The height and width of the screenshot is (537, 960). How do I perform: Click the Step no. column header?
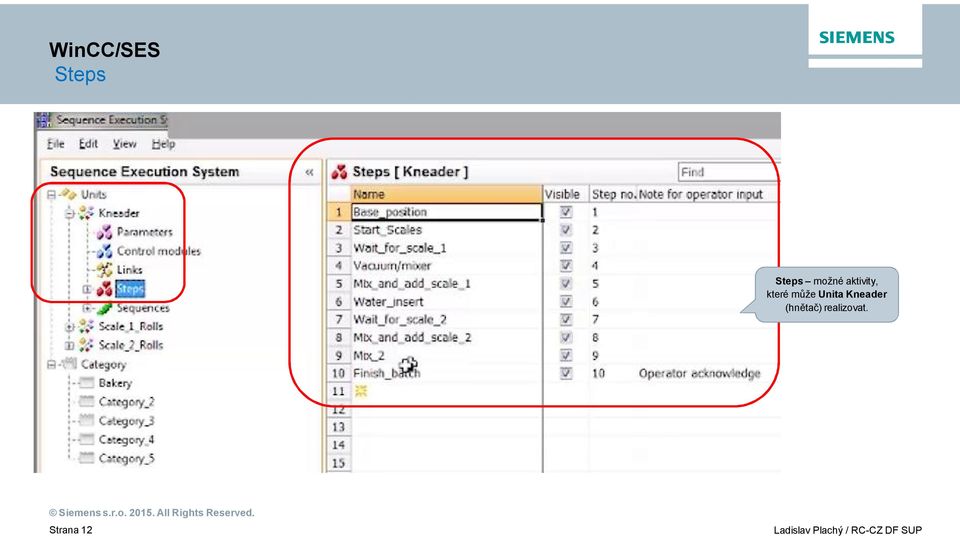click(x=613, y=194)
